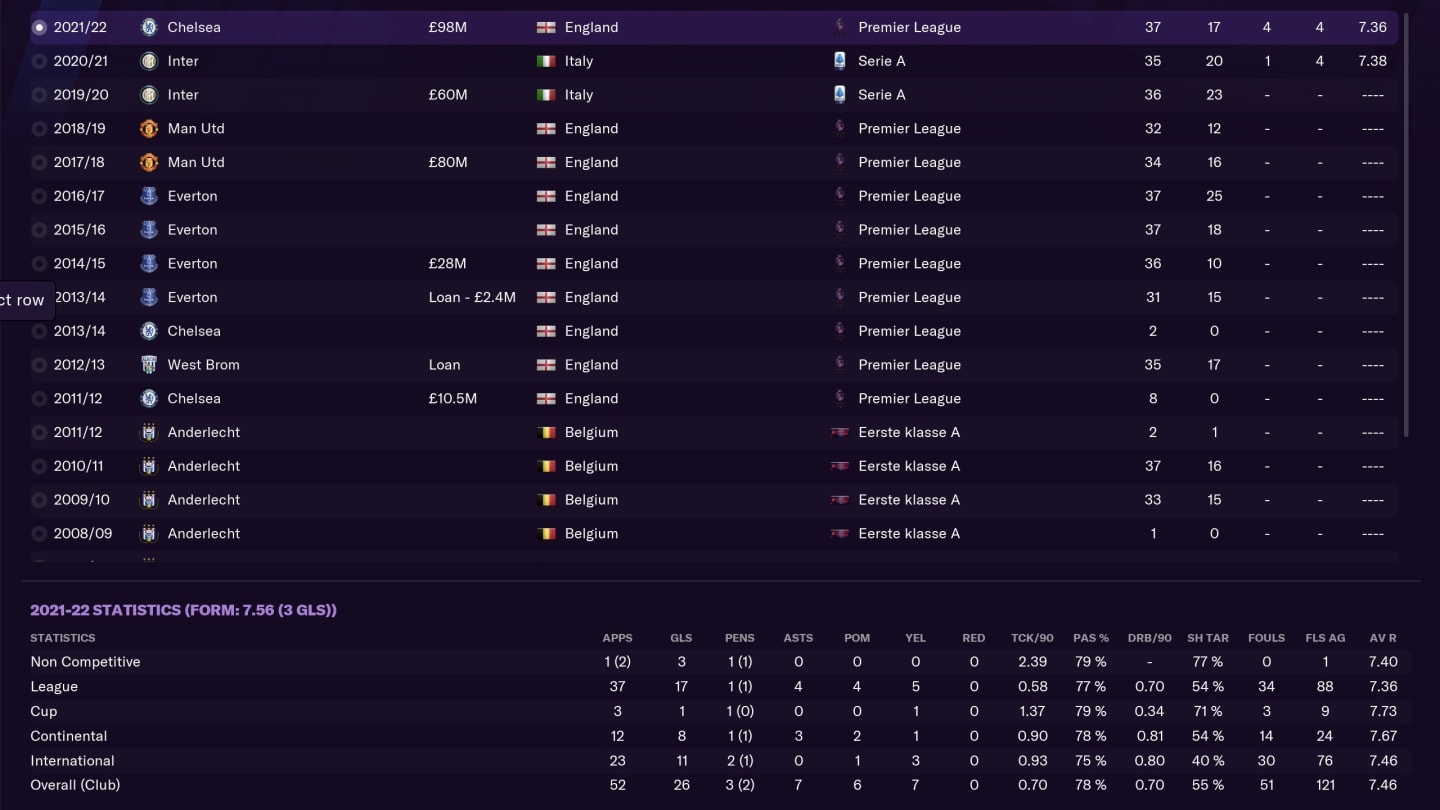Image resolution: width=1440 pixels, height=810 pixels.
Task: Select the 2012/13 West Brom season radio
Action: [39, 365]
